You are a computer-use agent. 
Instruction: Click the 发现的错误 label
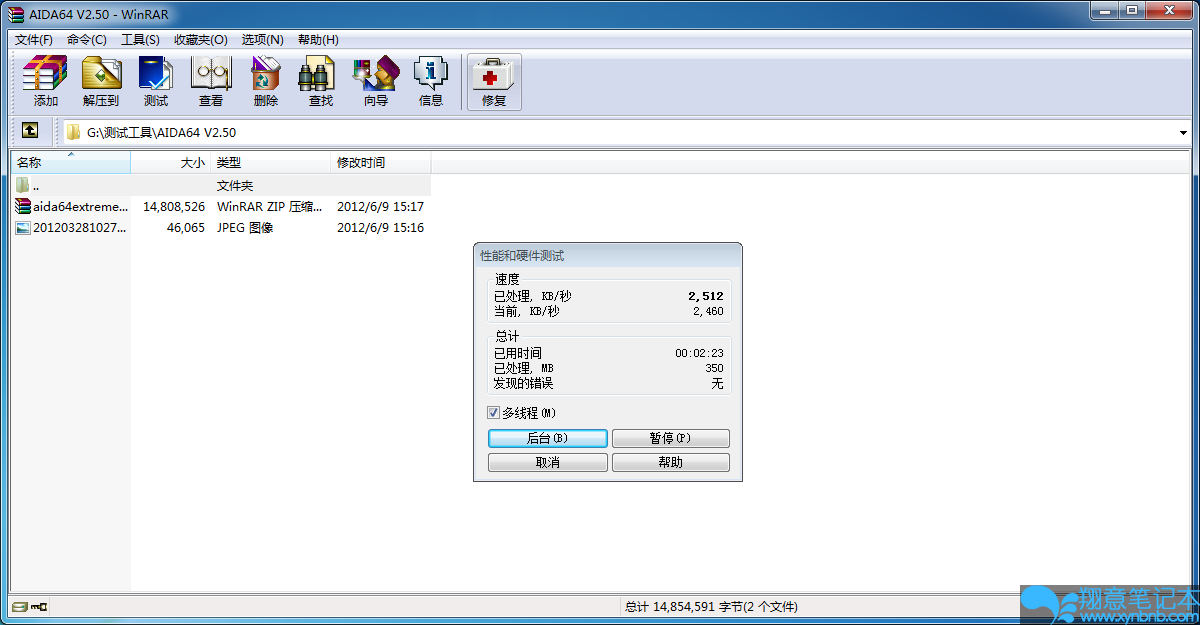pos(523,383)
